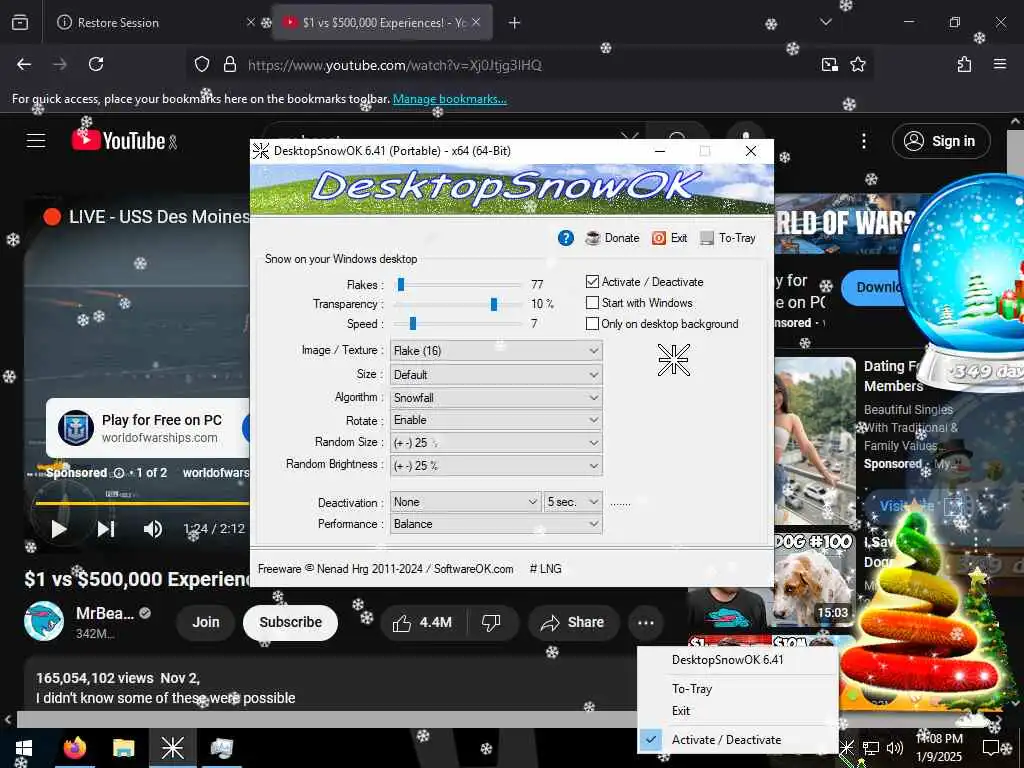
Task: Open the Deactivation dropdown set to None
Action: click(x=465, y=502)
